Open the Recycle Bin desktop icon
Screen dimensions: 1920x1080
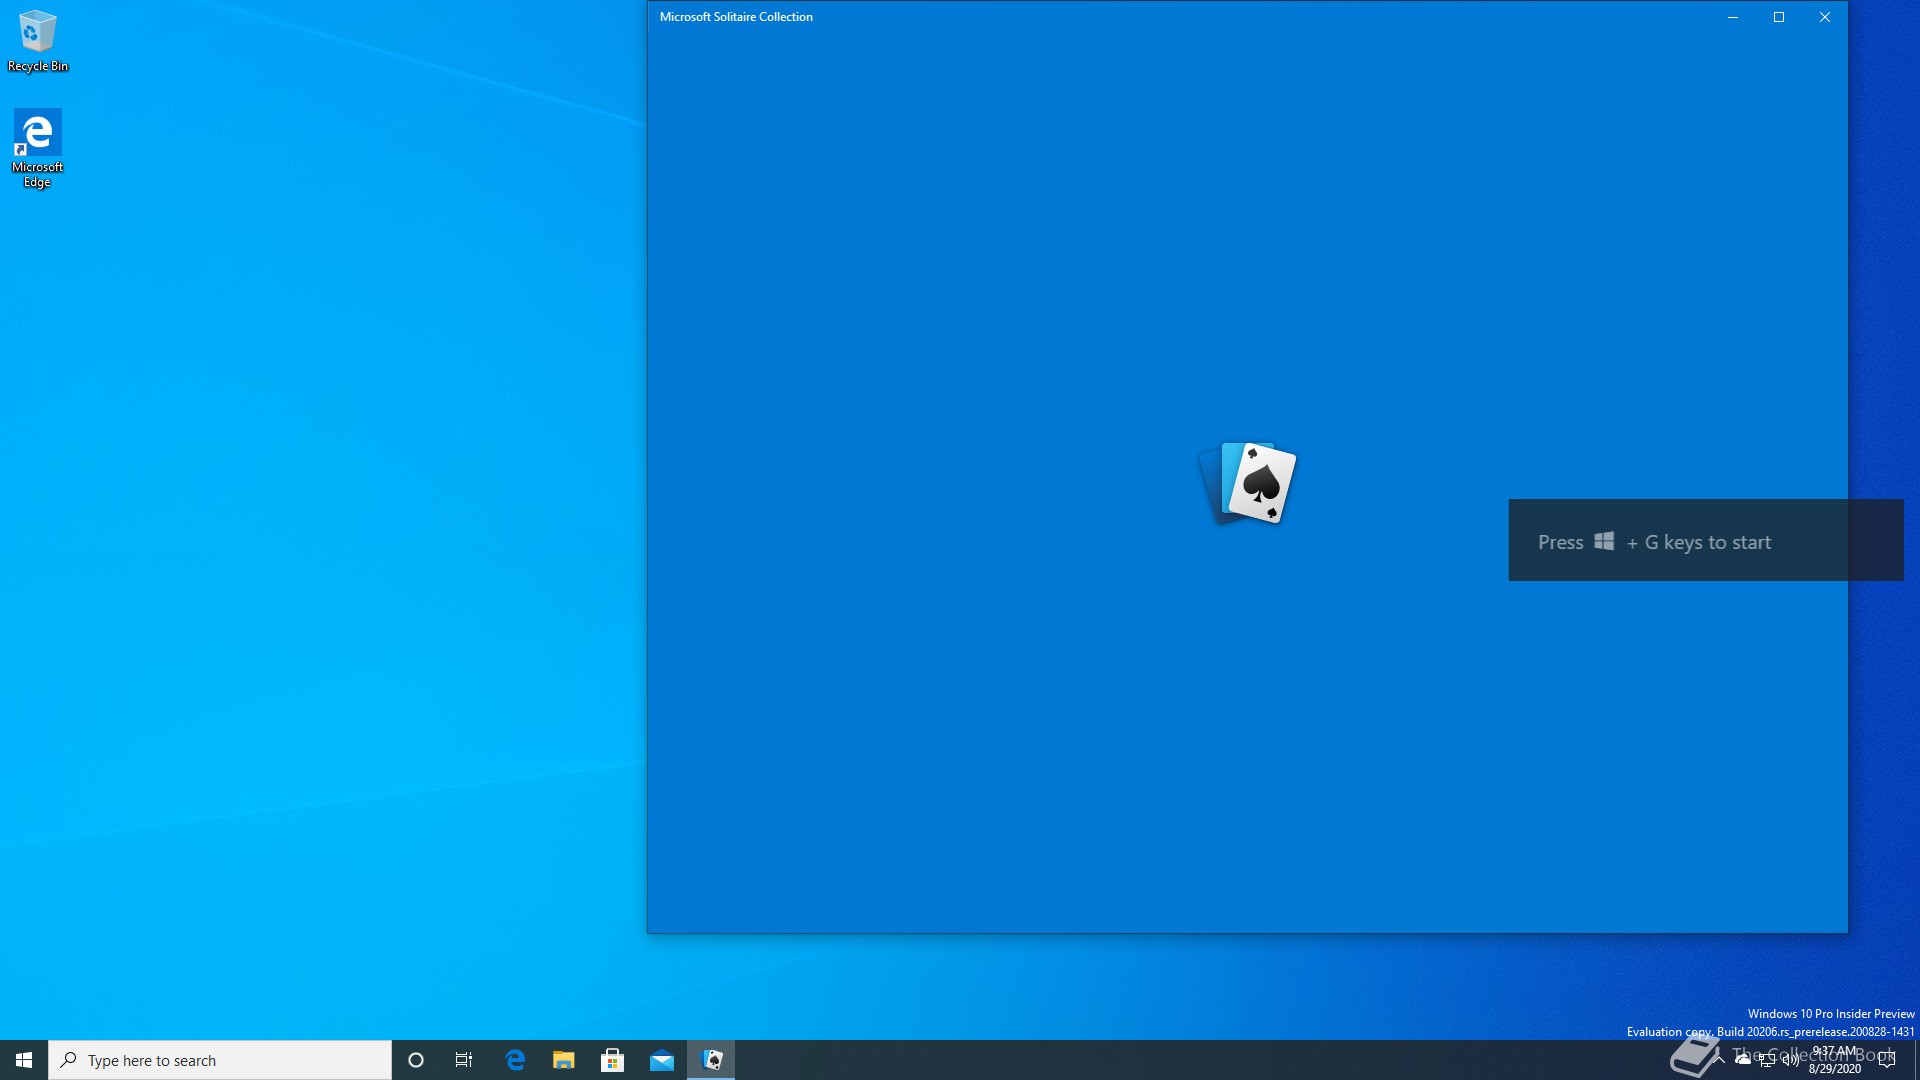click(x=38, y=41)
